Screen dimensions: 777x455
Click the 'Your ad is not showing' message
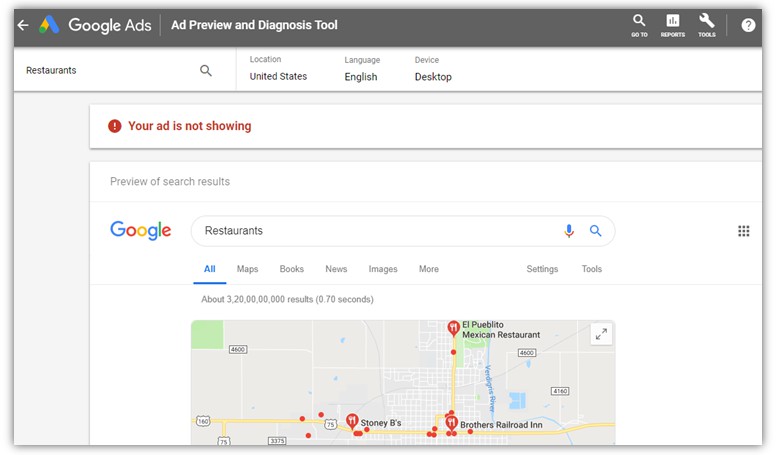[190, 126]
